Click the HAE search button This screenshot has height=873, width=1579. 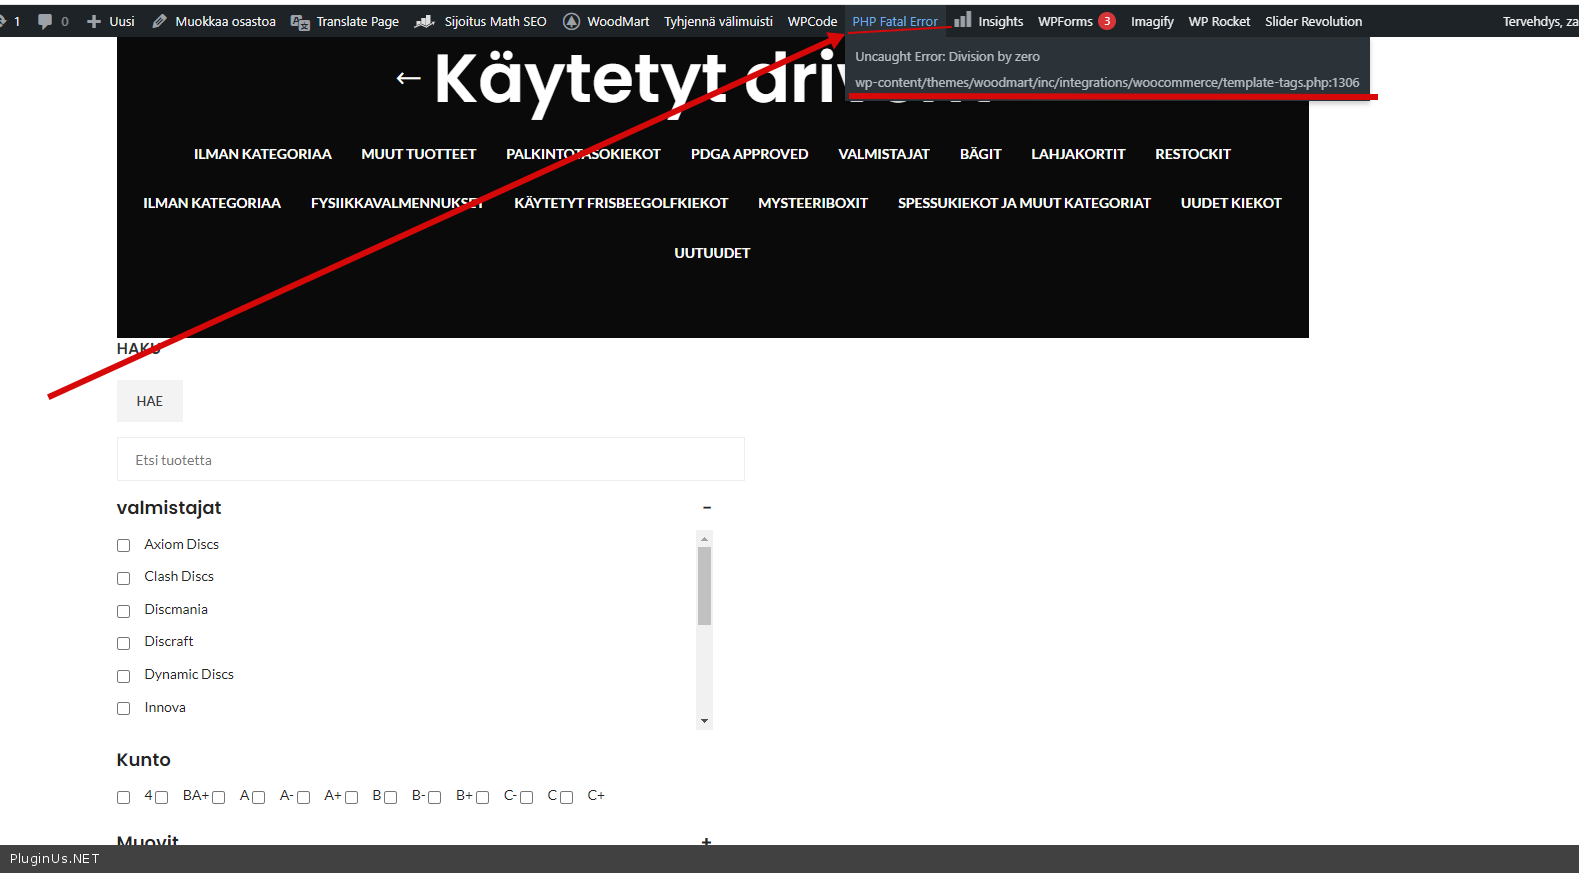(150, 401)
